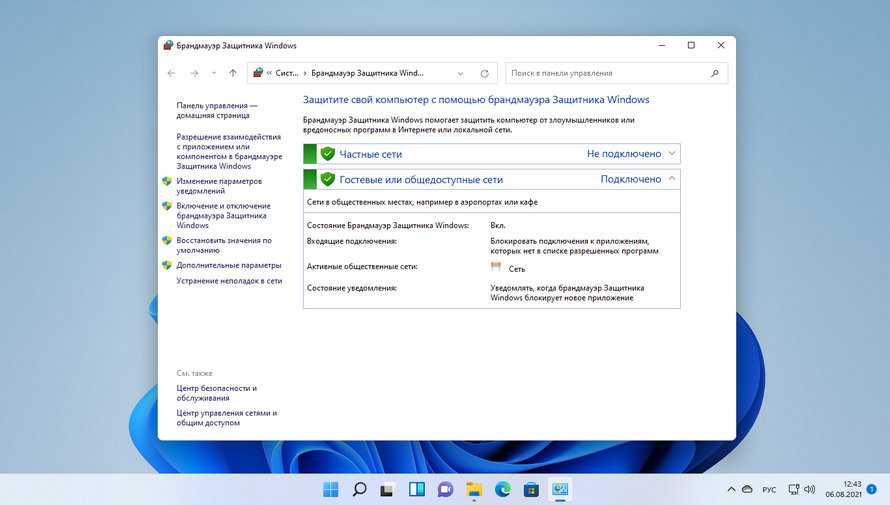Click the 'Подключено' status text
Image resolution: width=890 pixels, height=505 pixels.
point(631,179)
